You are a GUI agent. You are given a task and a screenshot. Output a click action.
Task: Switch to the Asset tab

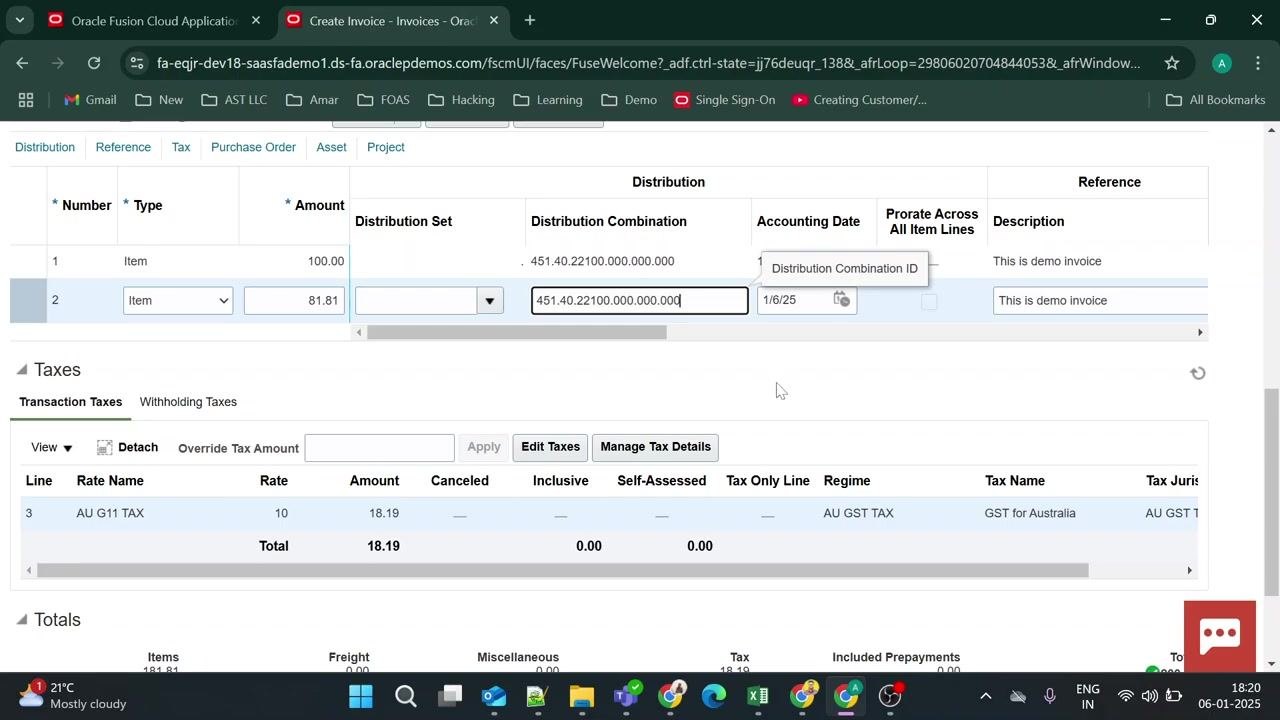pos(331,147)
